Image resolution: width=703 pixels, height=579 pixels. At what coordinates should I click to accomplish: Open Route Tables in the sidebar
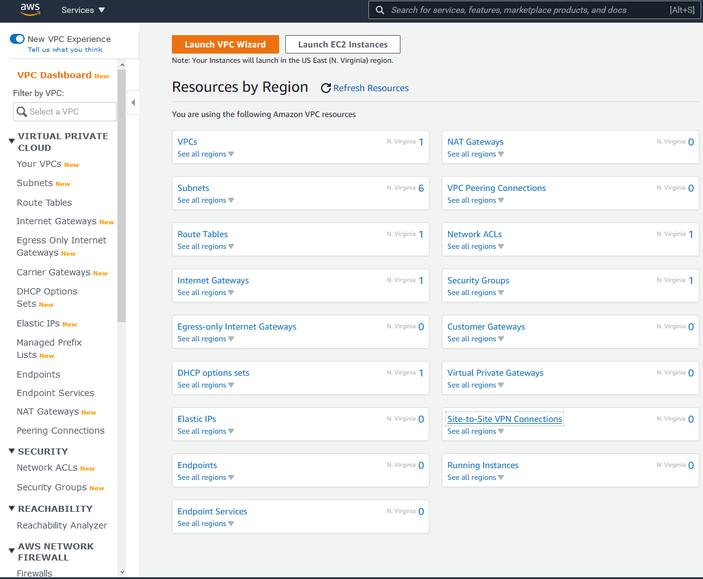tap(44, 202)
